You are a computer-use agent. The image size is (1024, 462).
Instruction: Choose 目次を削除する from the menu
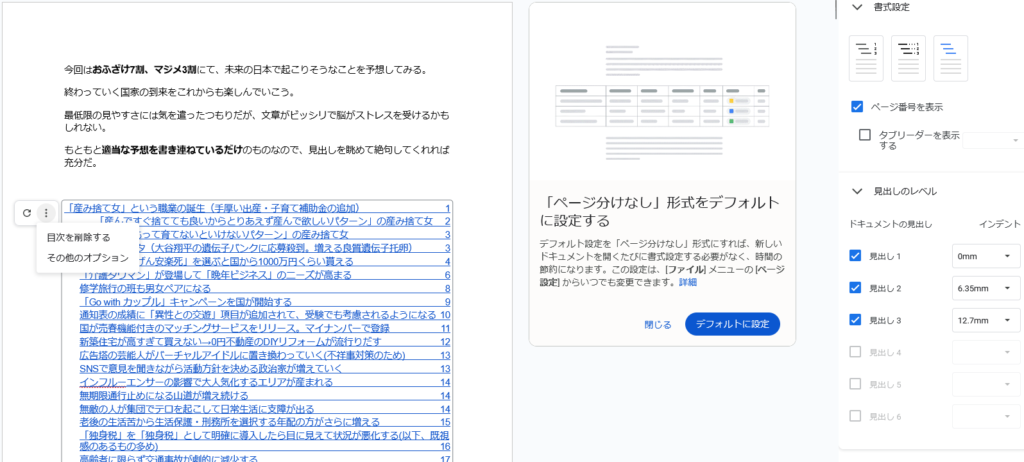(x=79, y=237)
